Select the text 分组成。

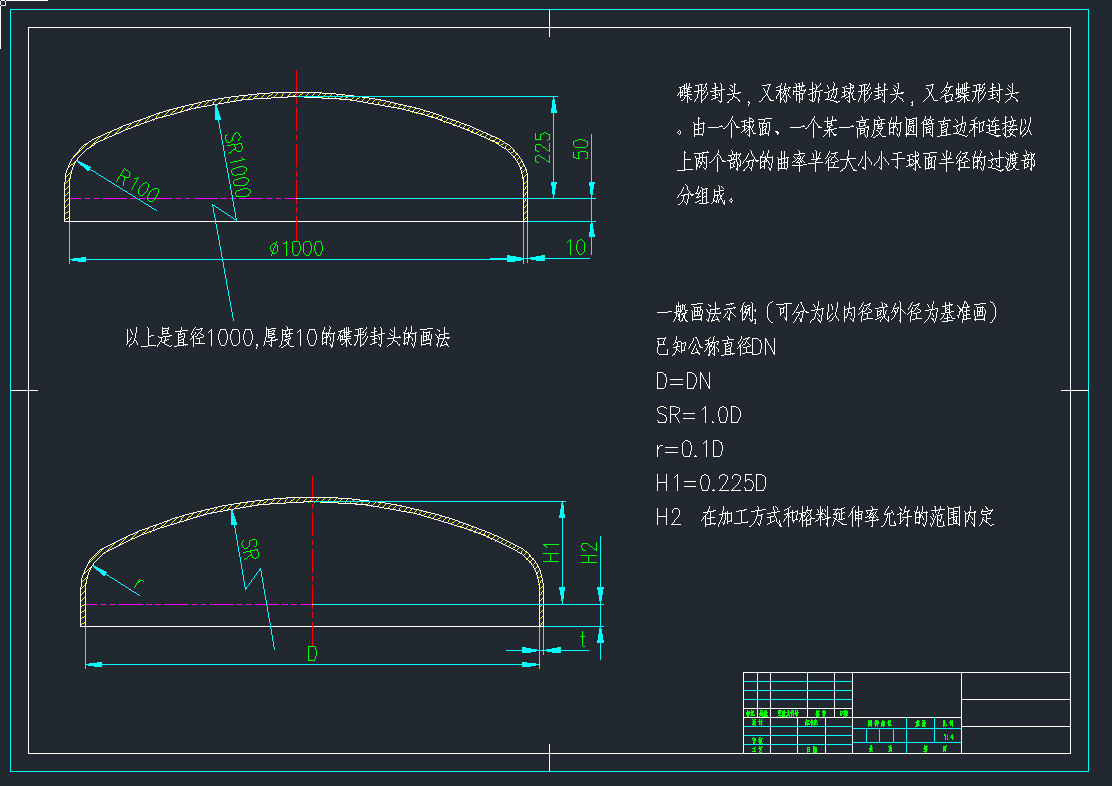pos(706,195)
